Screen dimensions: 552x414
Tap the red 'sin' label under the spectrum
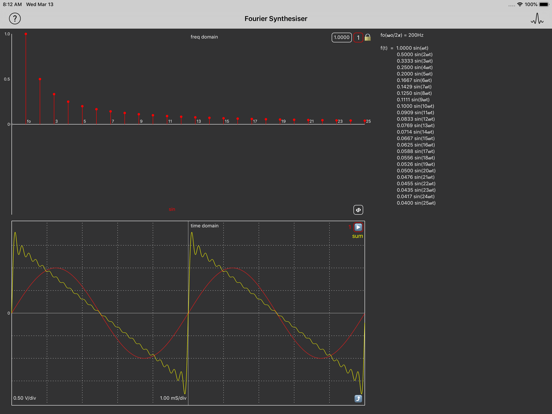click(x=172, y=209)
